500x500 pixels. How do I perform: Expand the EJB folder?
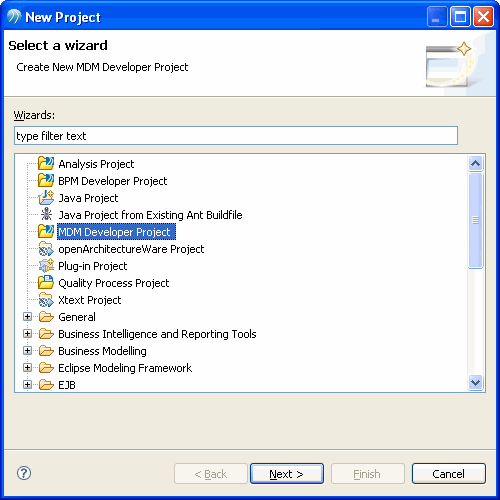pos(27,385)
